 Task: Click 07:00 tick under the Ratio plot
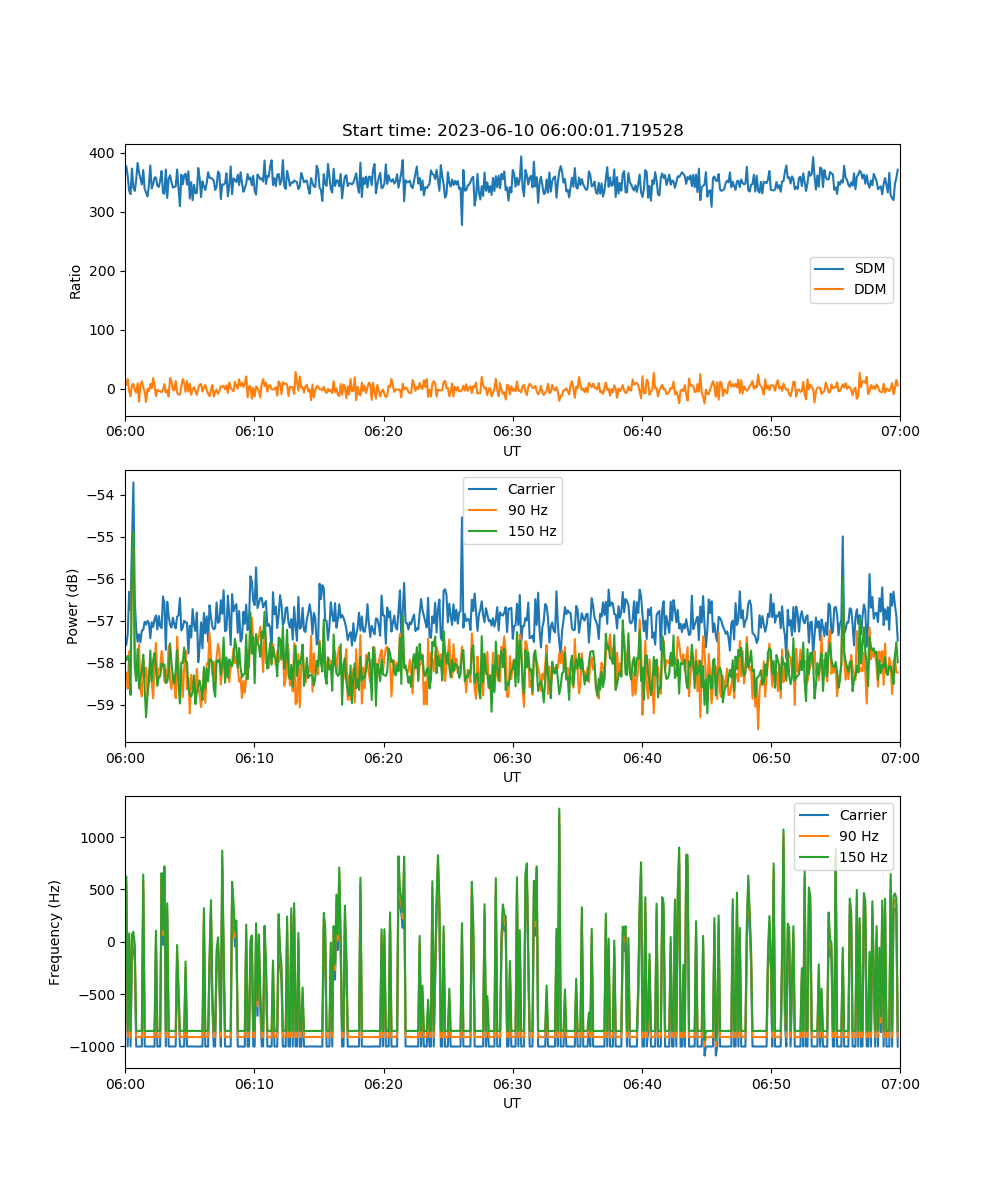(x=899, y=431)
